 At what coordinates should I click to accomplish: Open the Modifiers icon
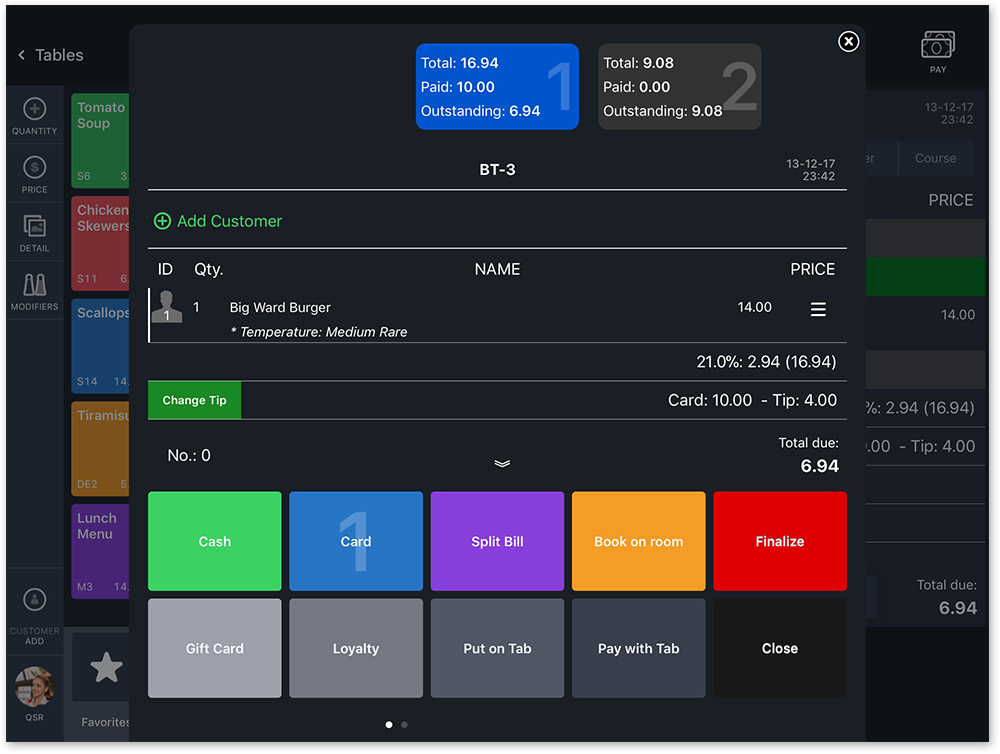tap(34, 284)
